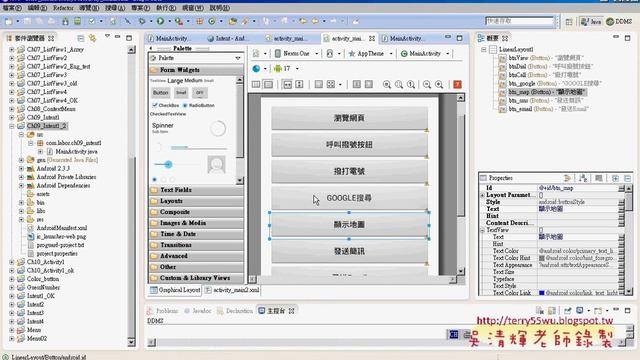This screenshot has width=640, height=360.
Task: Open the Nexus One device dropdown
Action: pos(316,53)
